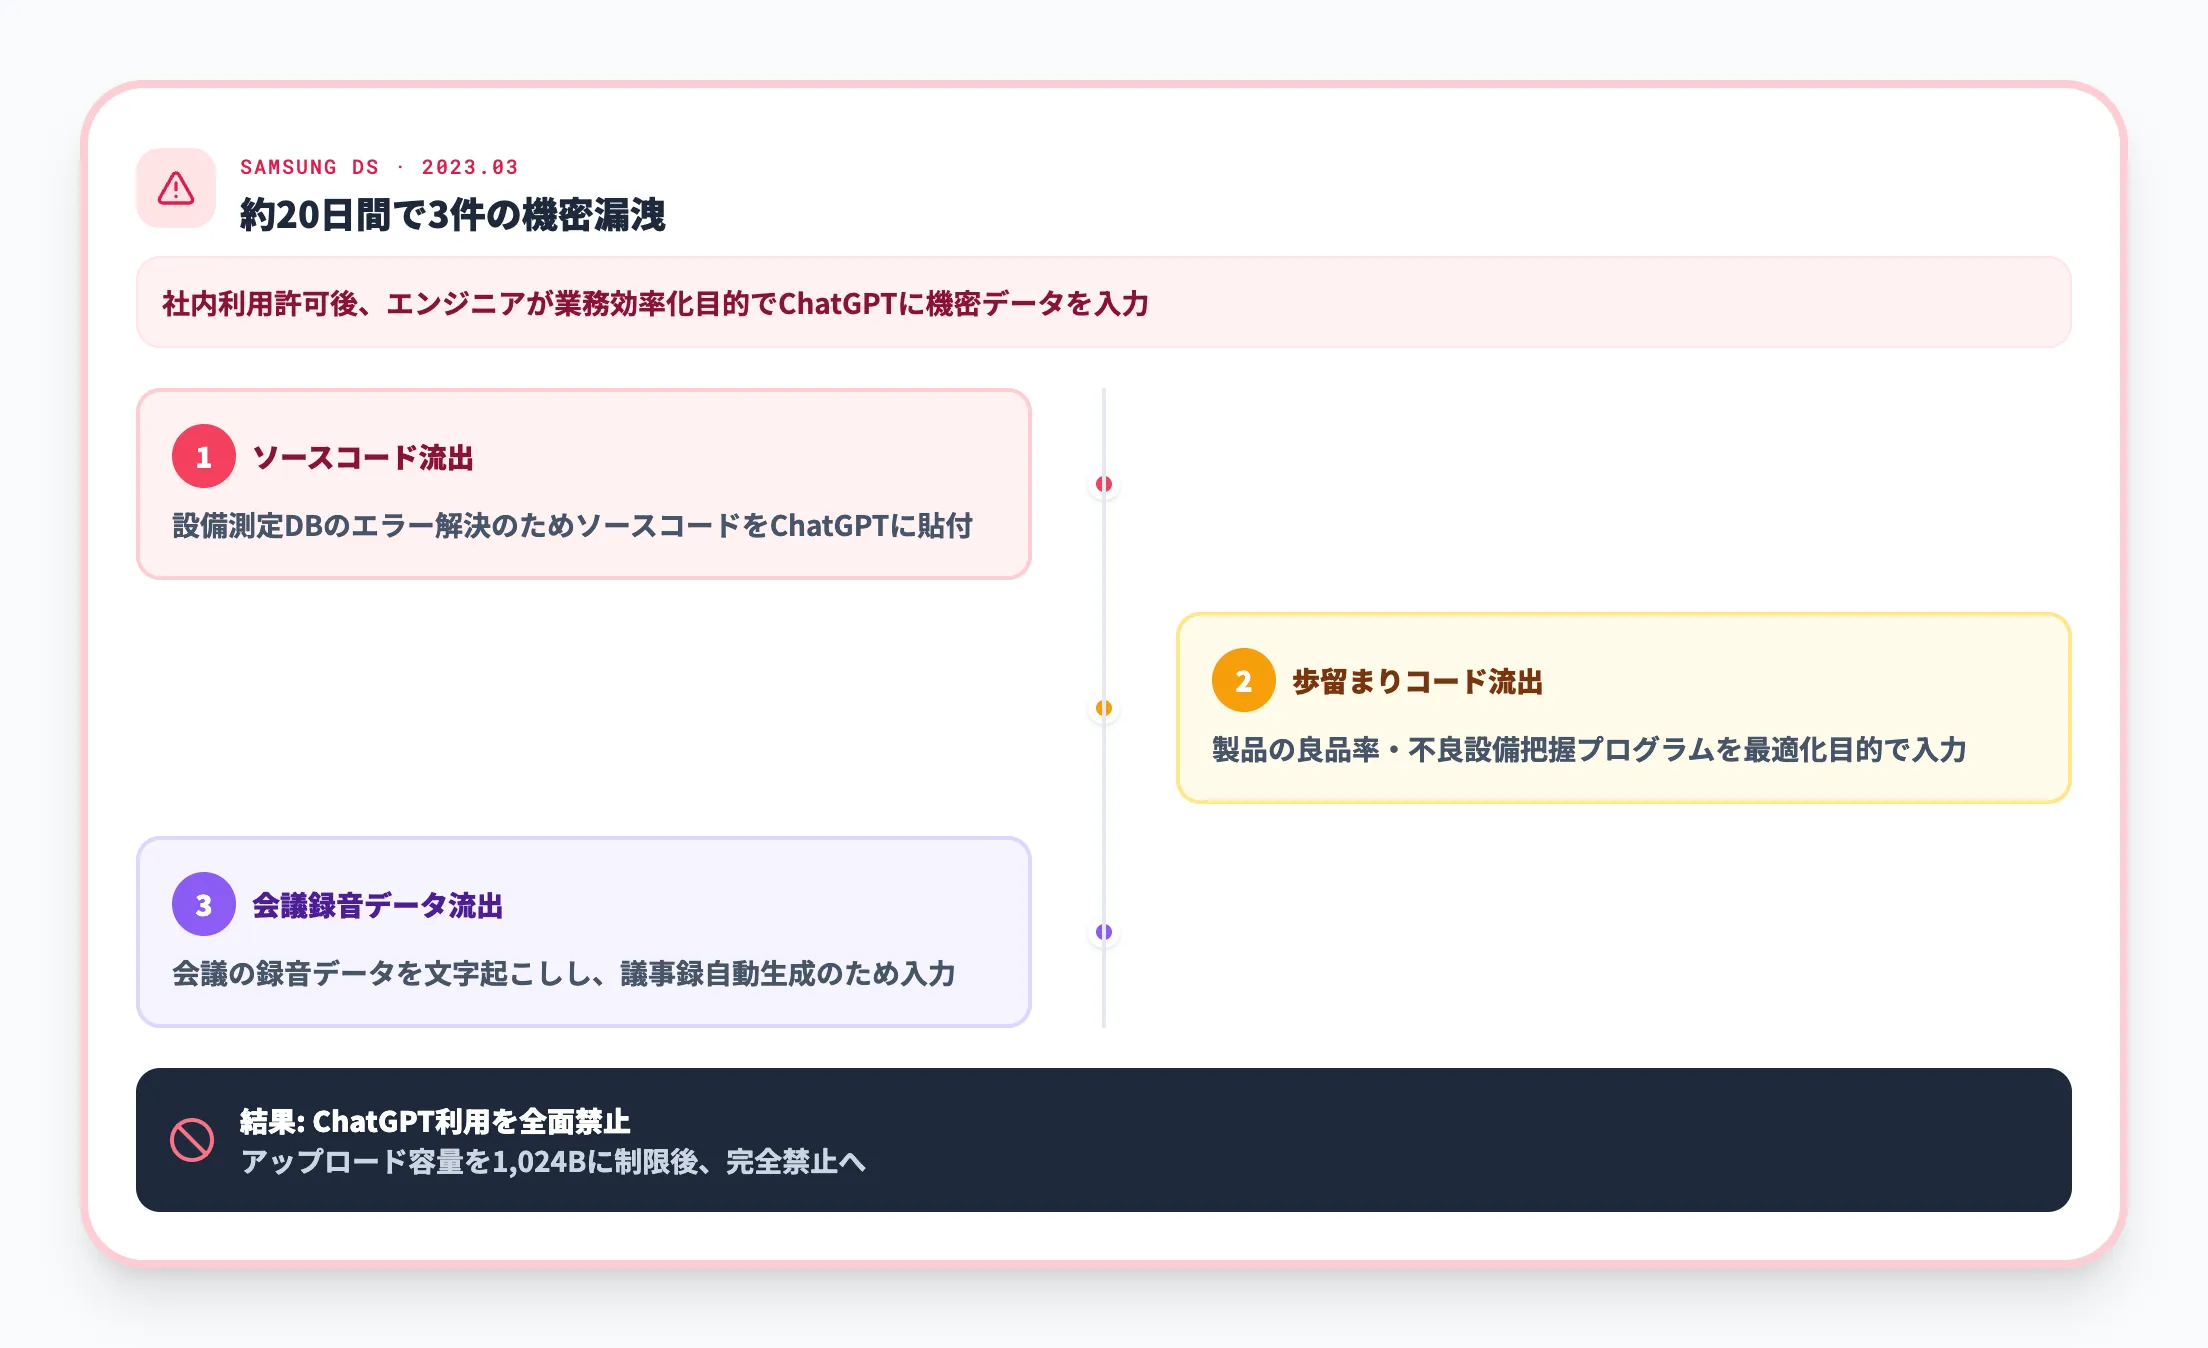
Task: Click '結果: ChatGPT利用を全面禁止' text
Action: 435,1121
